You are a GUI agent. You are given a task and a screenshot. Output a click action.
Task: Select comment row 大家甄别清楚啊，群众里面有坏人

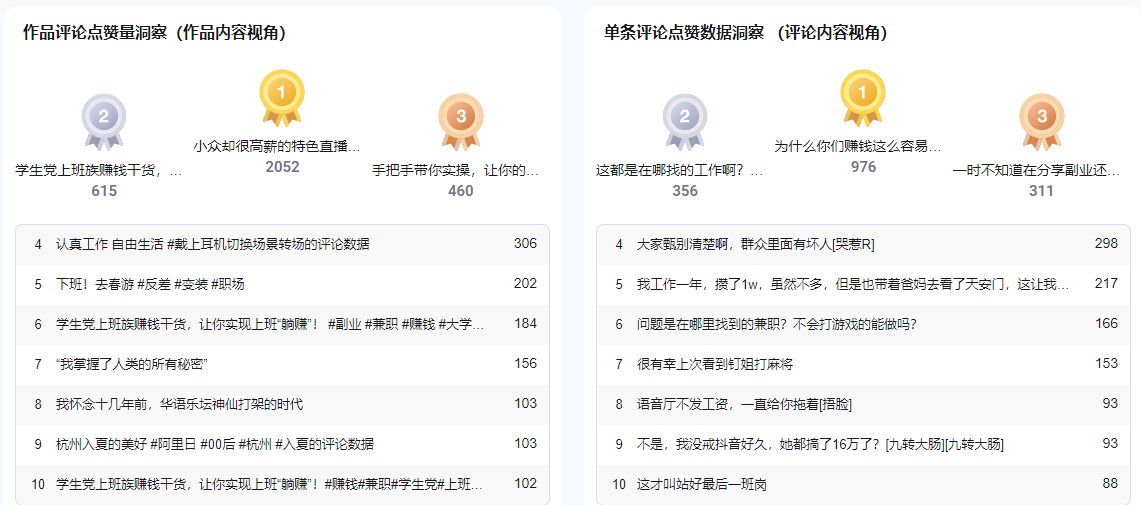756,244
